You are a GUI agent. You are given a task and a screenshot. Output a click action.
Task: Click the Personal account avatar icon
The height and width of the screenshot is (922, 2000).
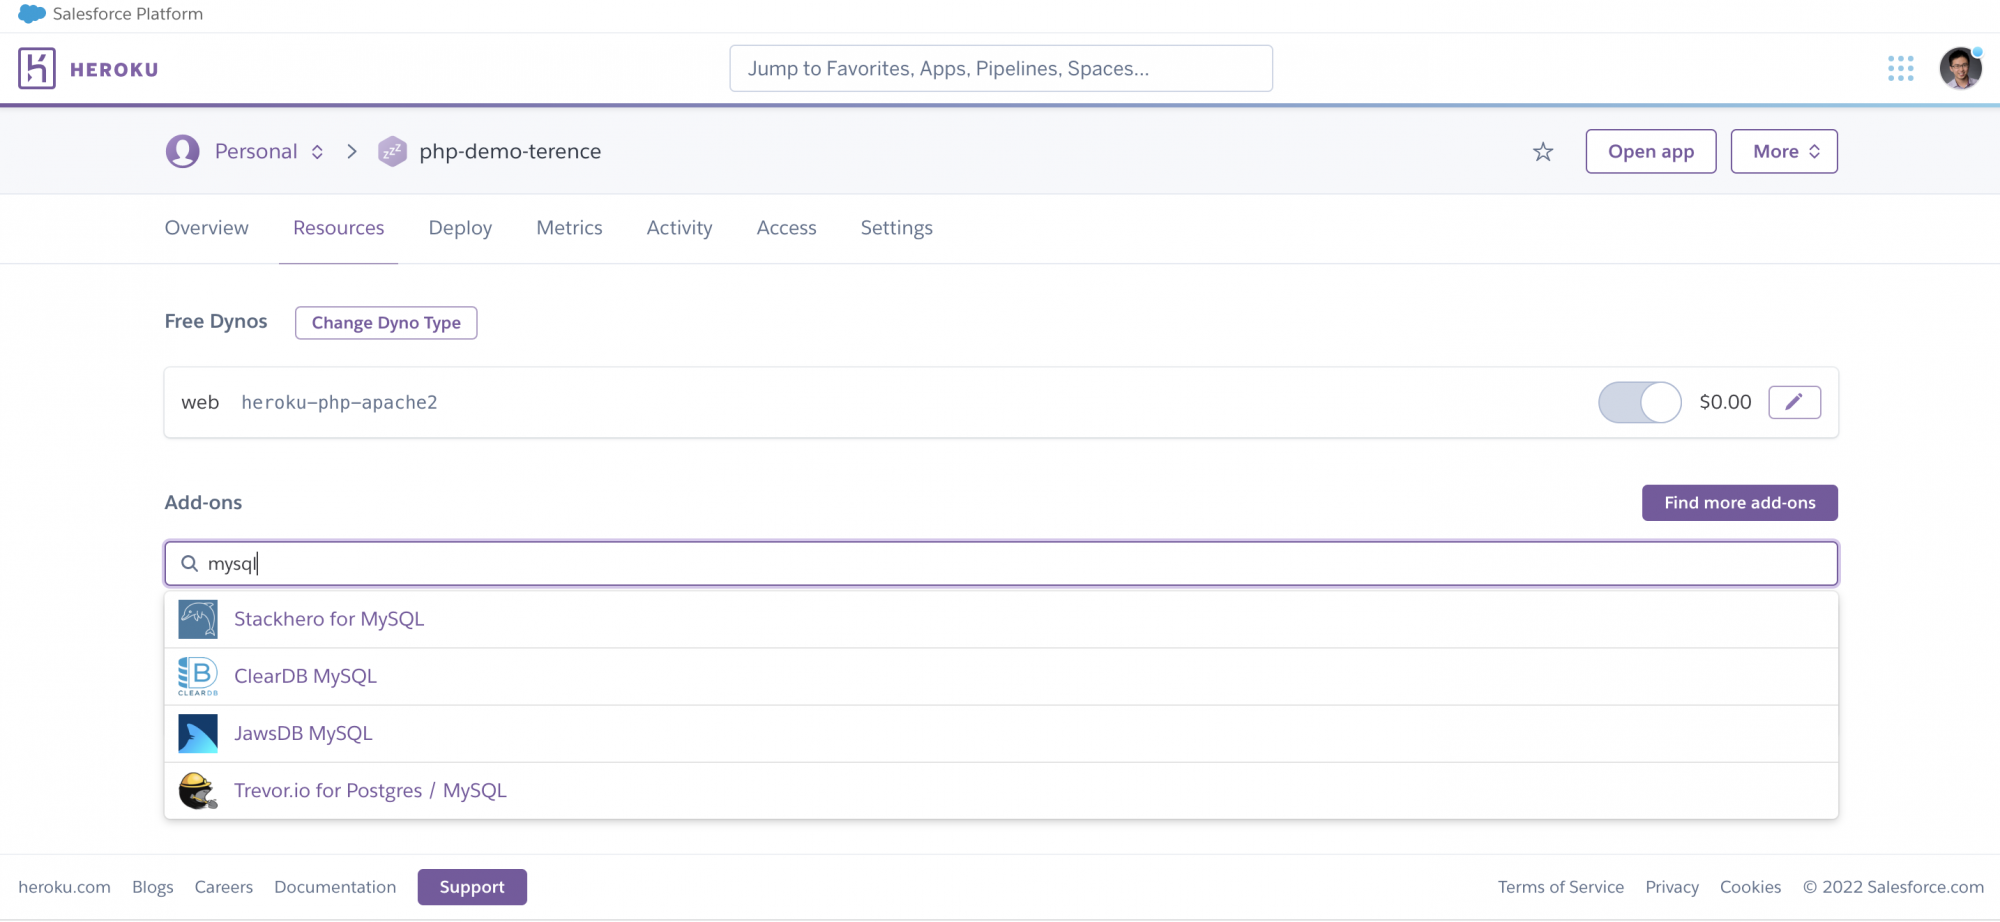[182, 151]
